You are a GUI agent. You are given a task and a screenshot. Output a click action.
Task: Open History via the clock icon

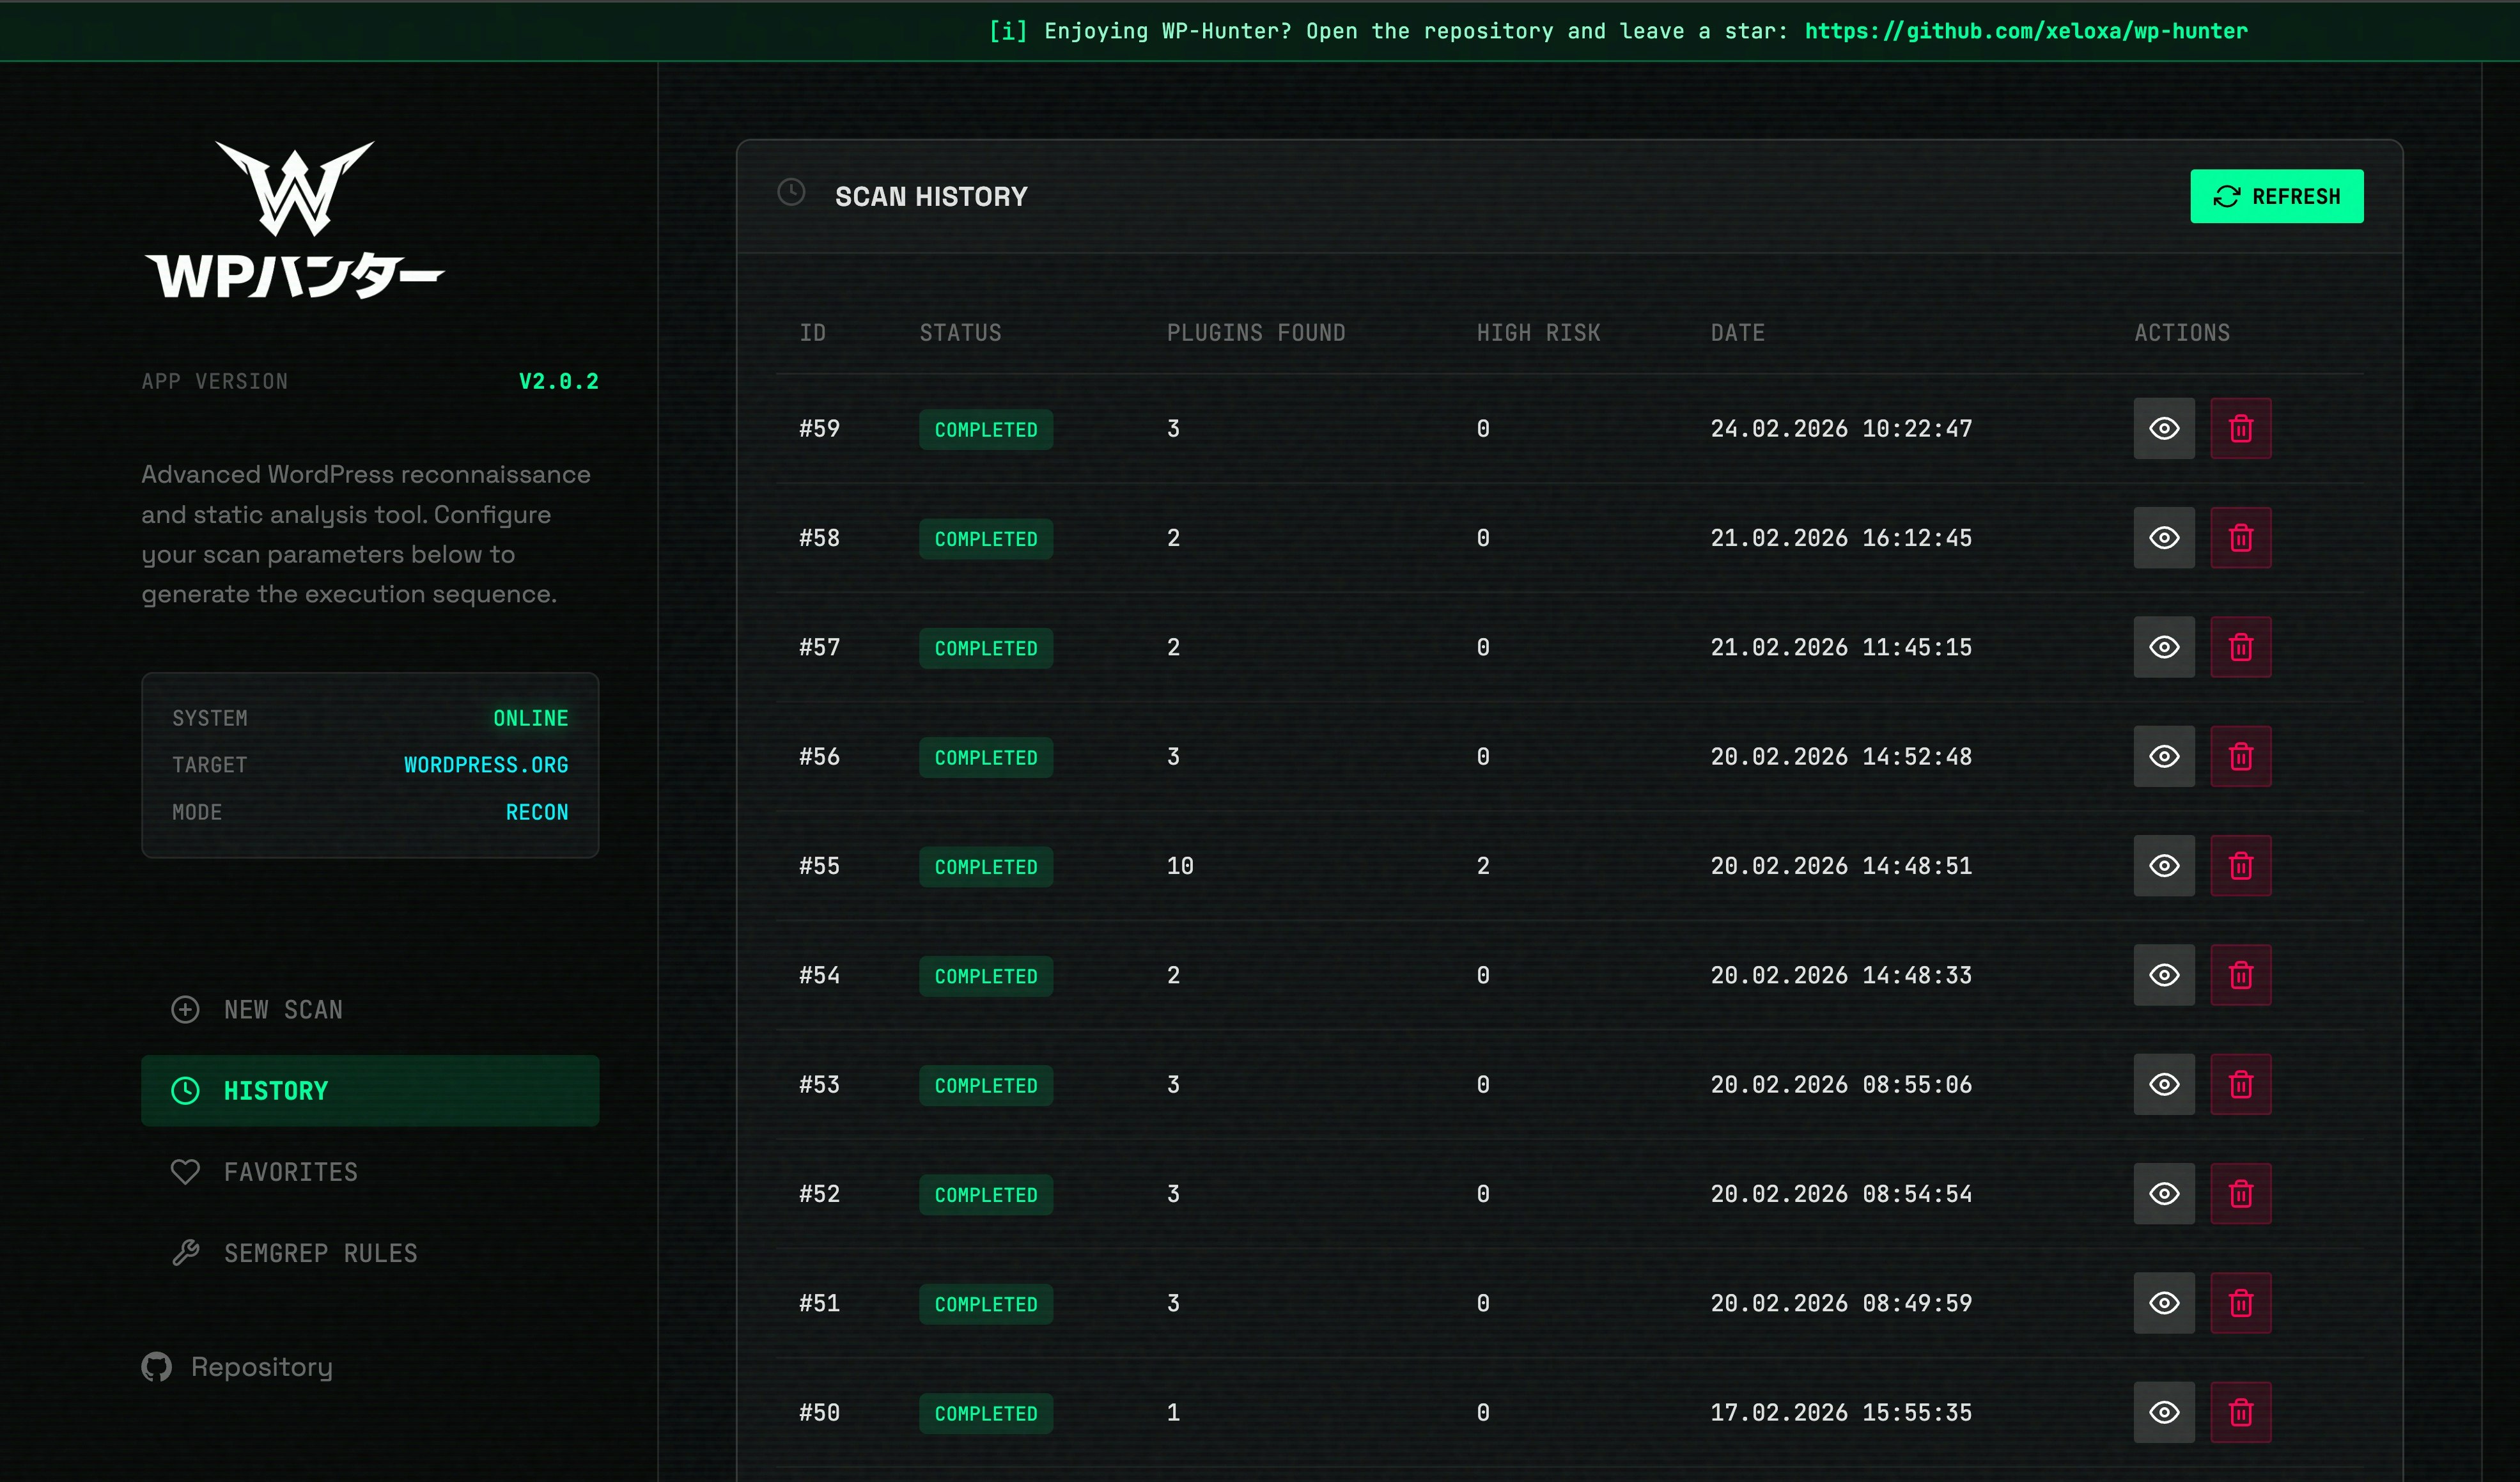click(x=185, y=1090)
